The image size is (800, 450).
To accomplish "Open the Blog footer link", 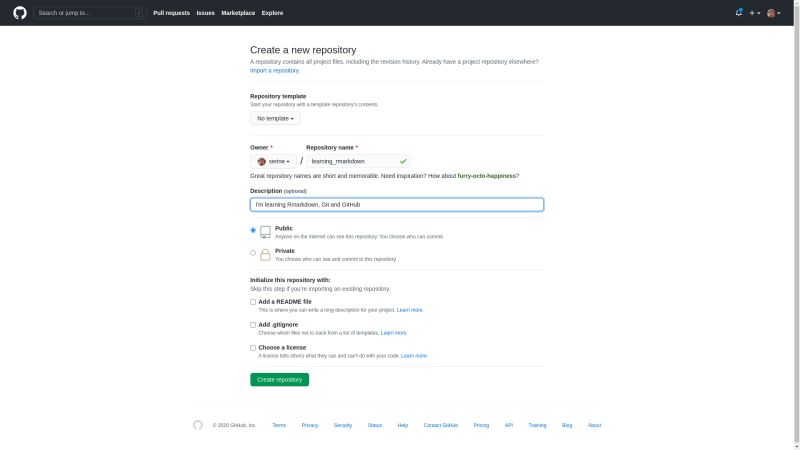I will (x=567, y=426).
